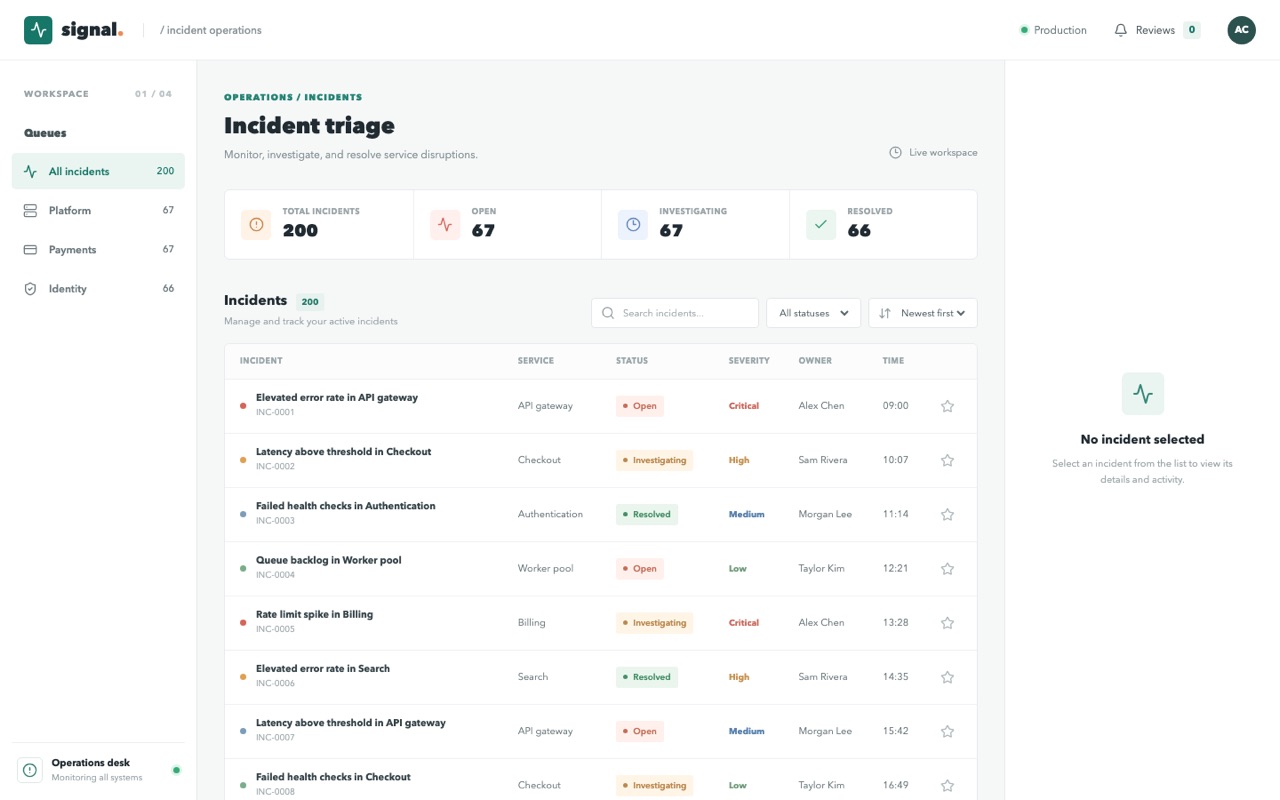The width and height of the screenshot is (1280, 800).
Task: Open Elevated error rate in API gateway
Action: [337, 397]
